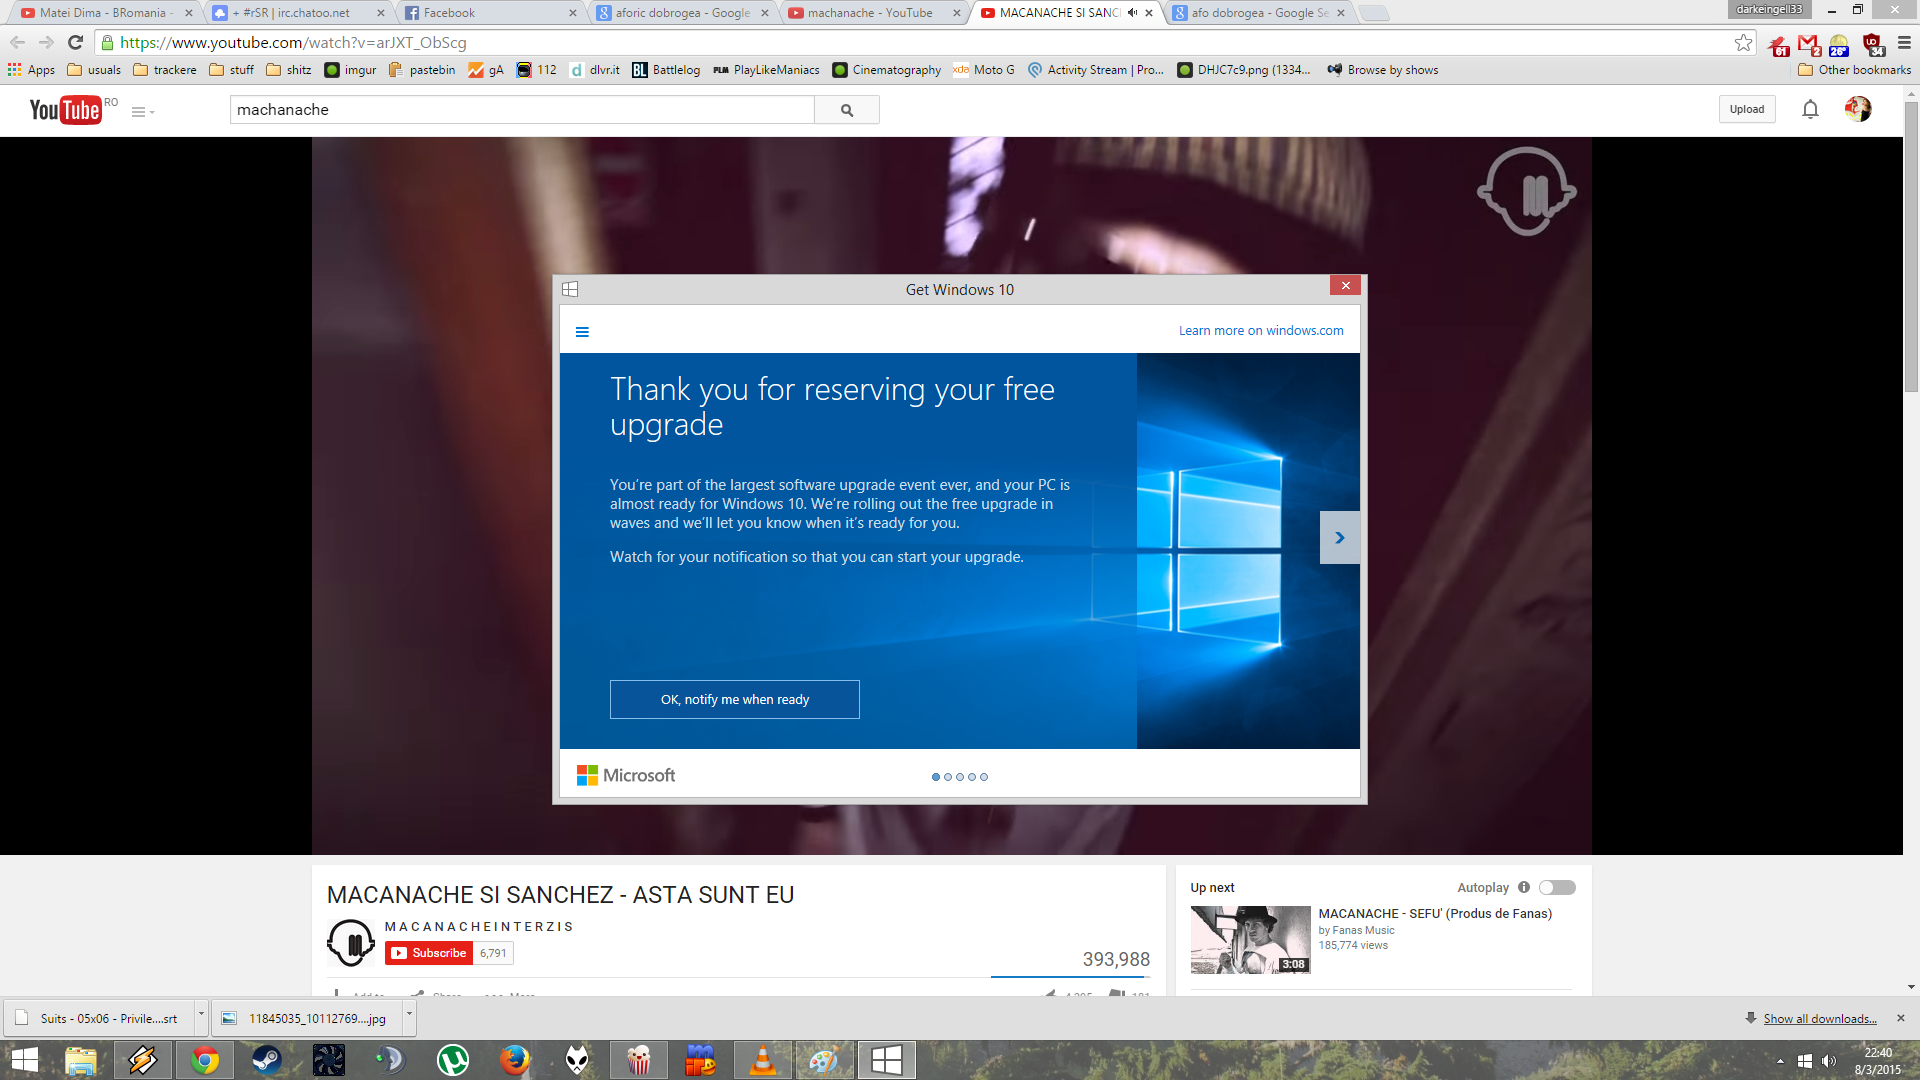Screen dimensions: 1920x1080
Task: Close the Chrome downloads bar
Action: click(x=1901, y=1018)
